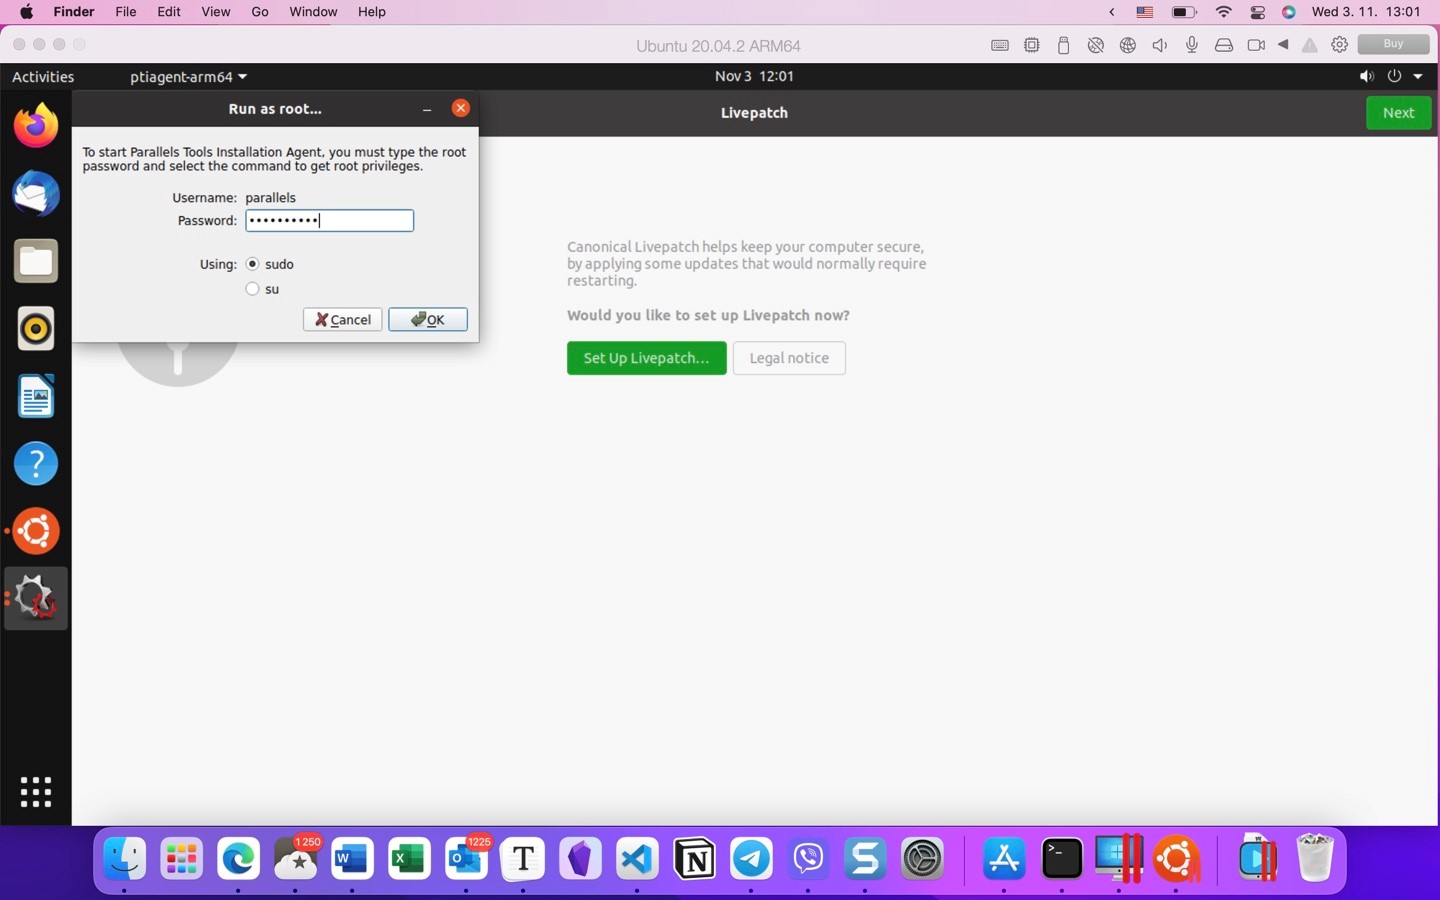Click the Set Up Livepatch button
Viewport: 1440px width, 900px height.
[x=646, y=358]
